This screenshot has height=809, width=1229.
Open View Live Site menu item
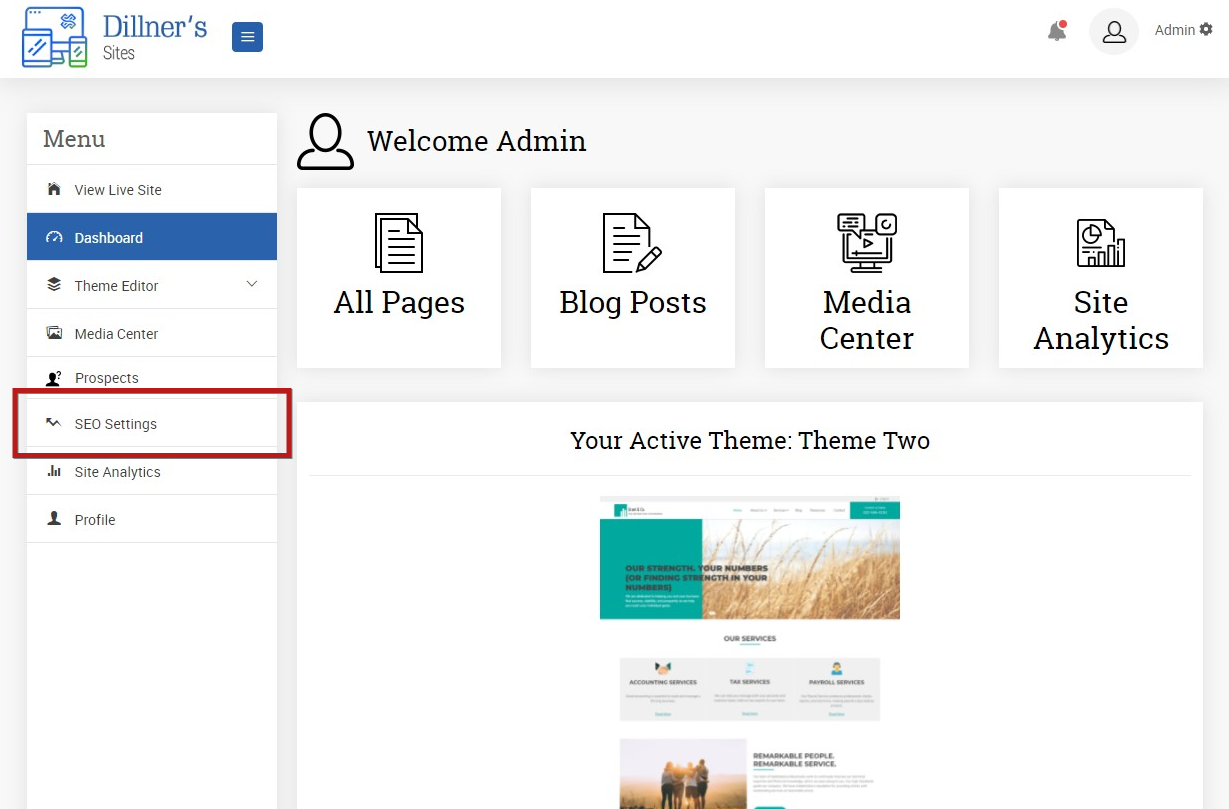(x=152, y=189)
